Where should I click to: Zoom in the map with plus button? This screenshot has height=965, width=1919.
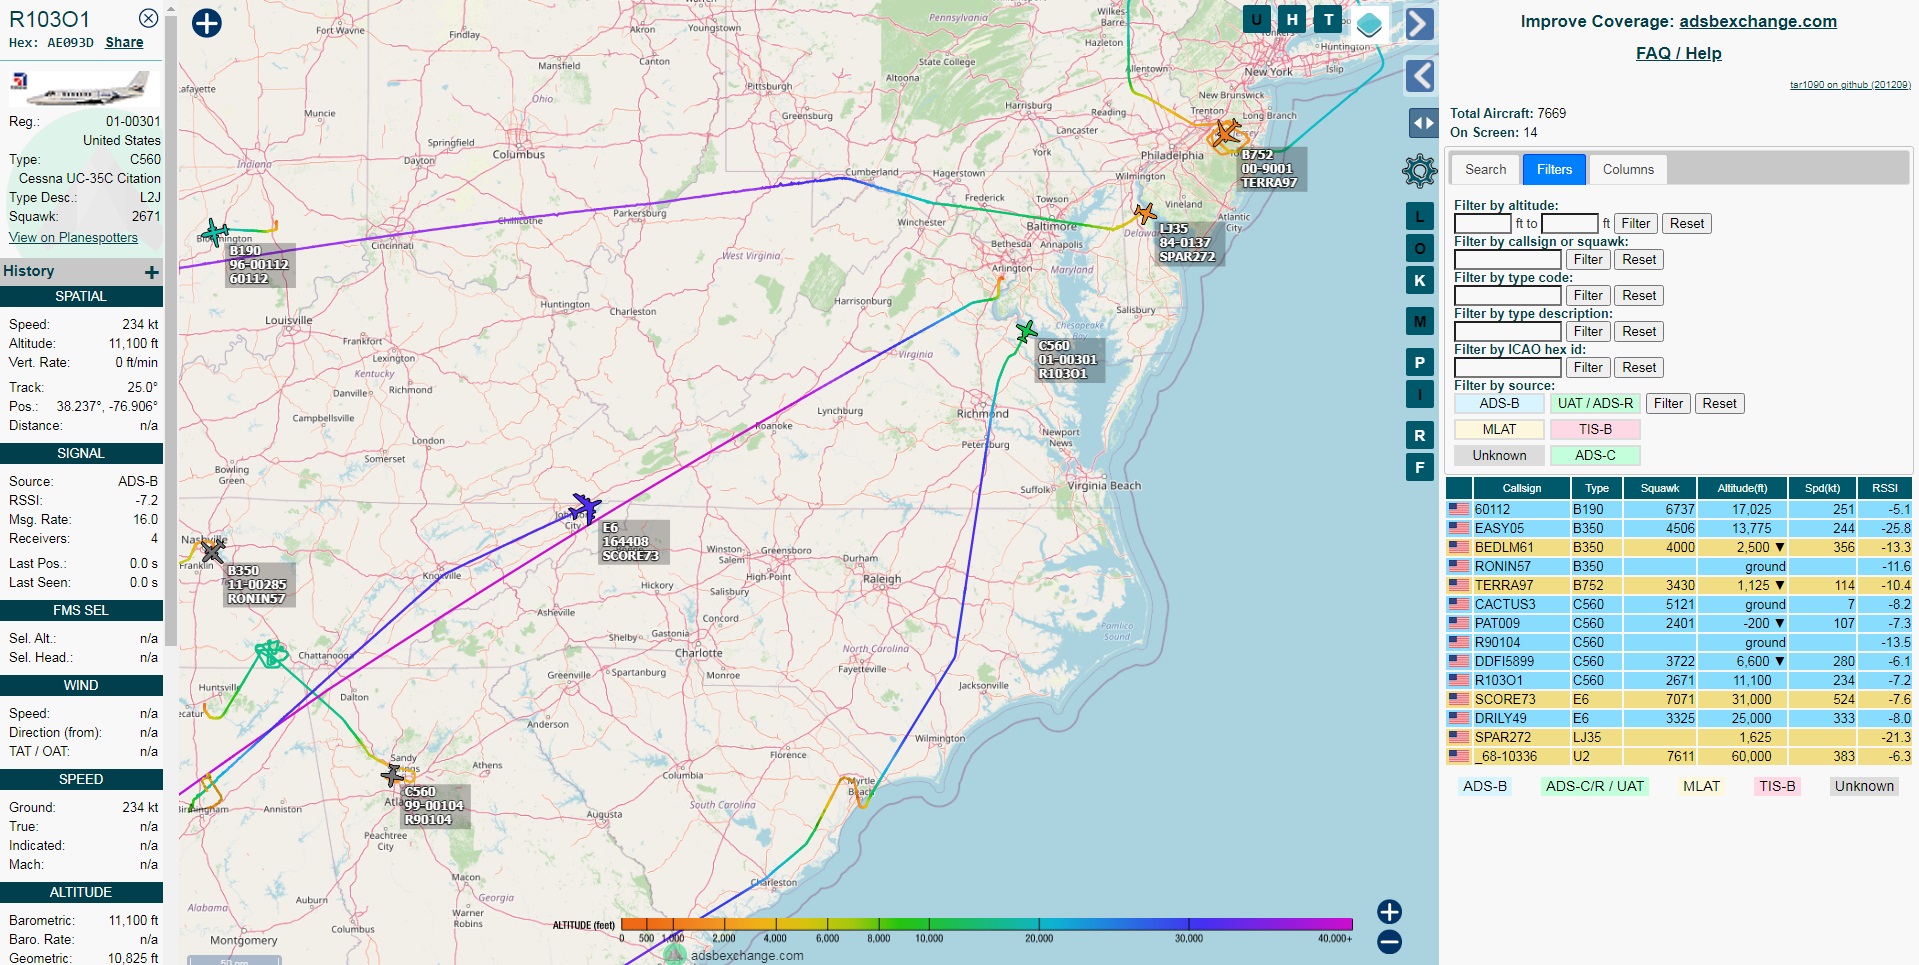pos(1389,911)
